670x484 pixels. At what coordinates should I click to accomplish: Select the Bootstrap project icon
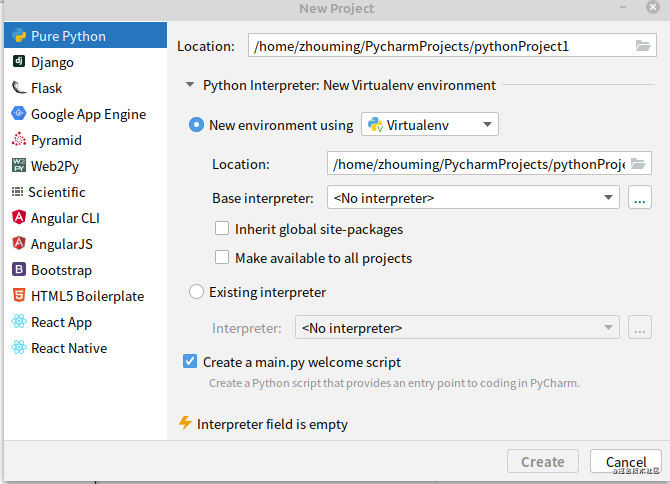point(19,270)
